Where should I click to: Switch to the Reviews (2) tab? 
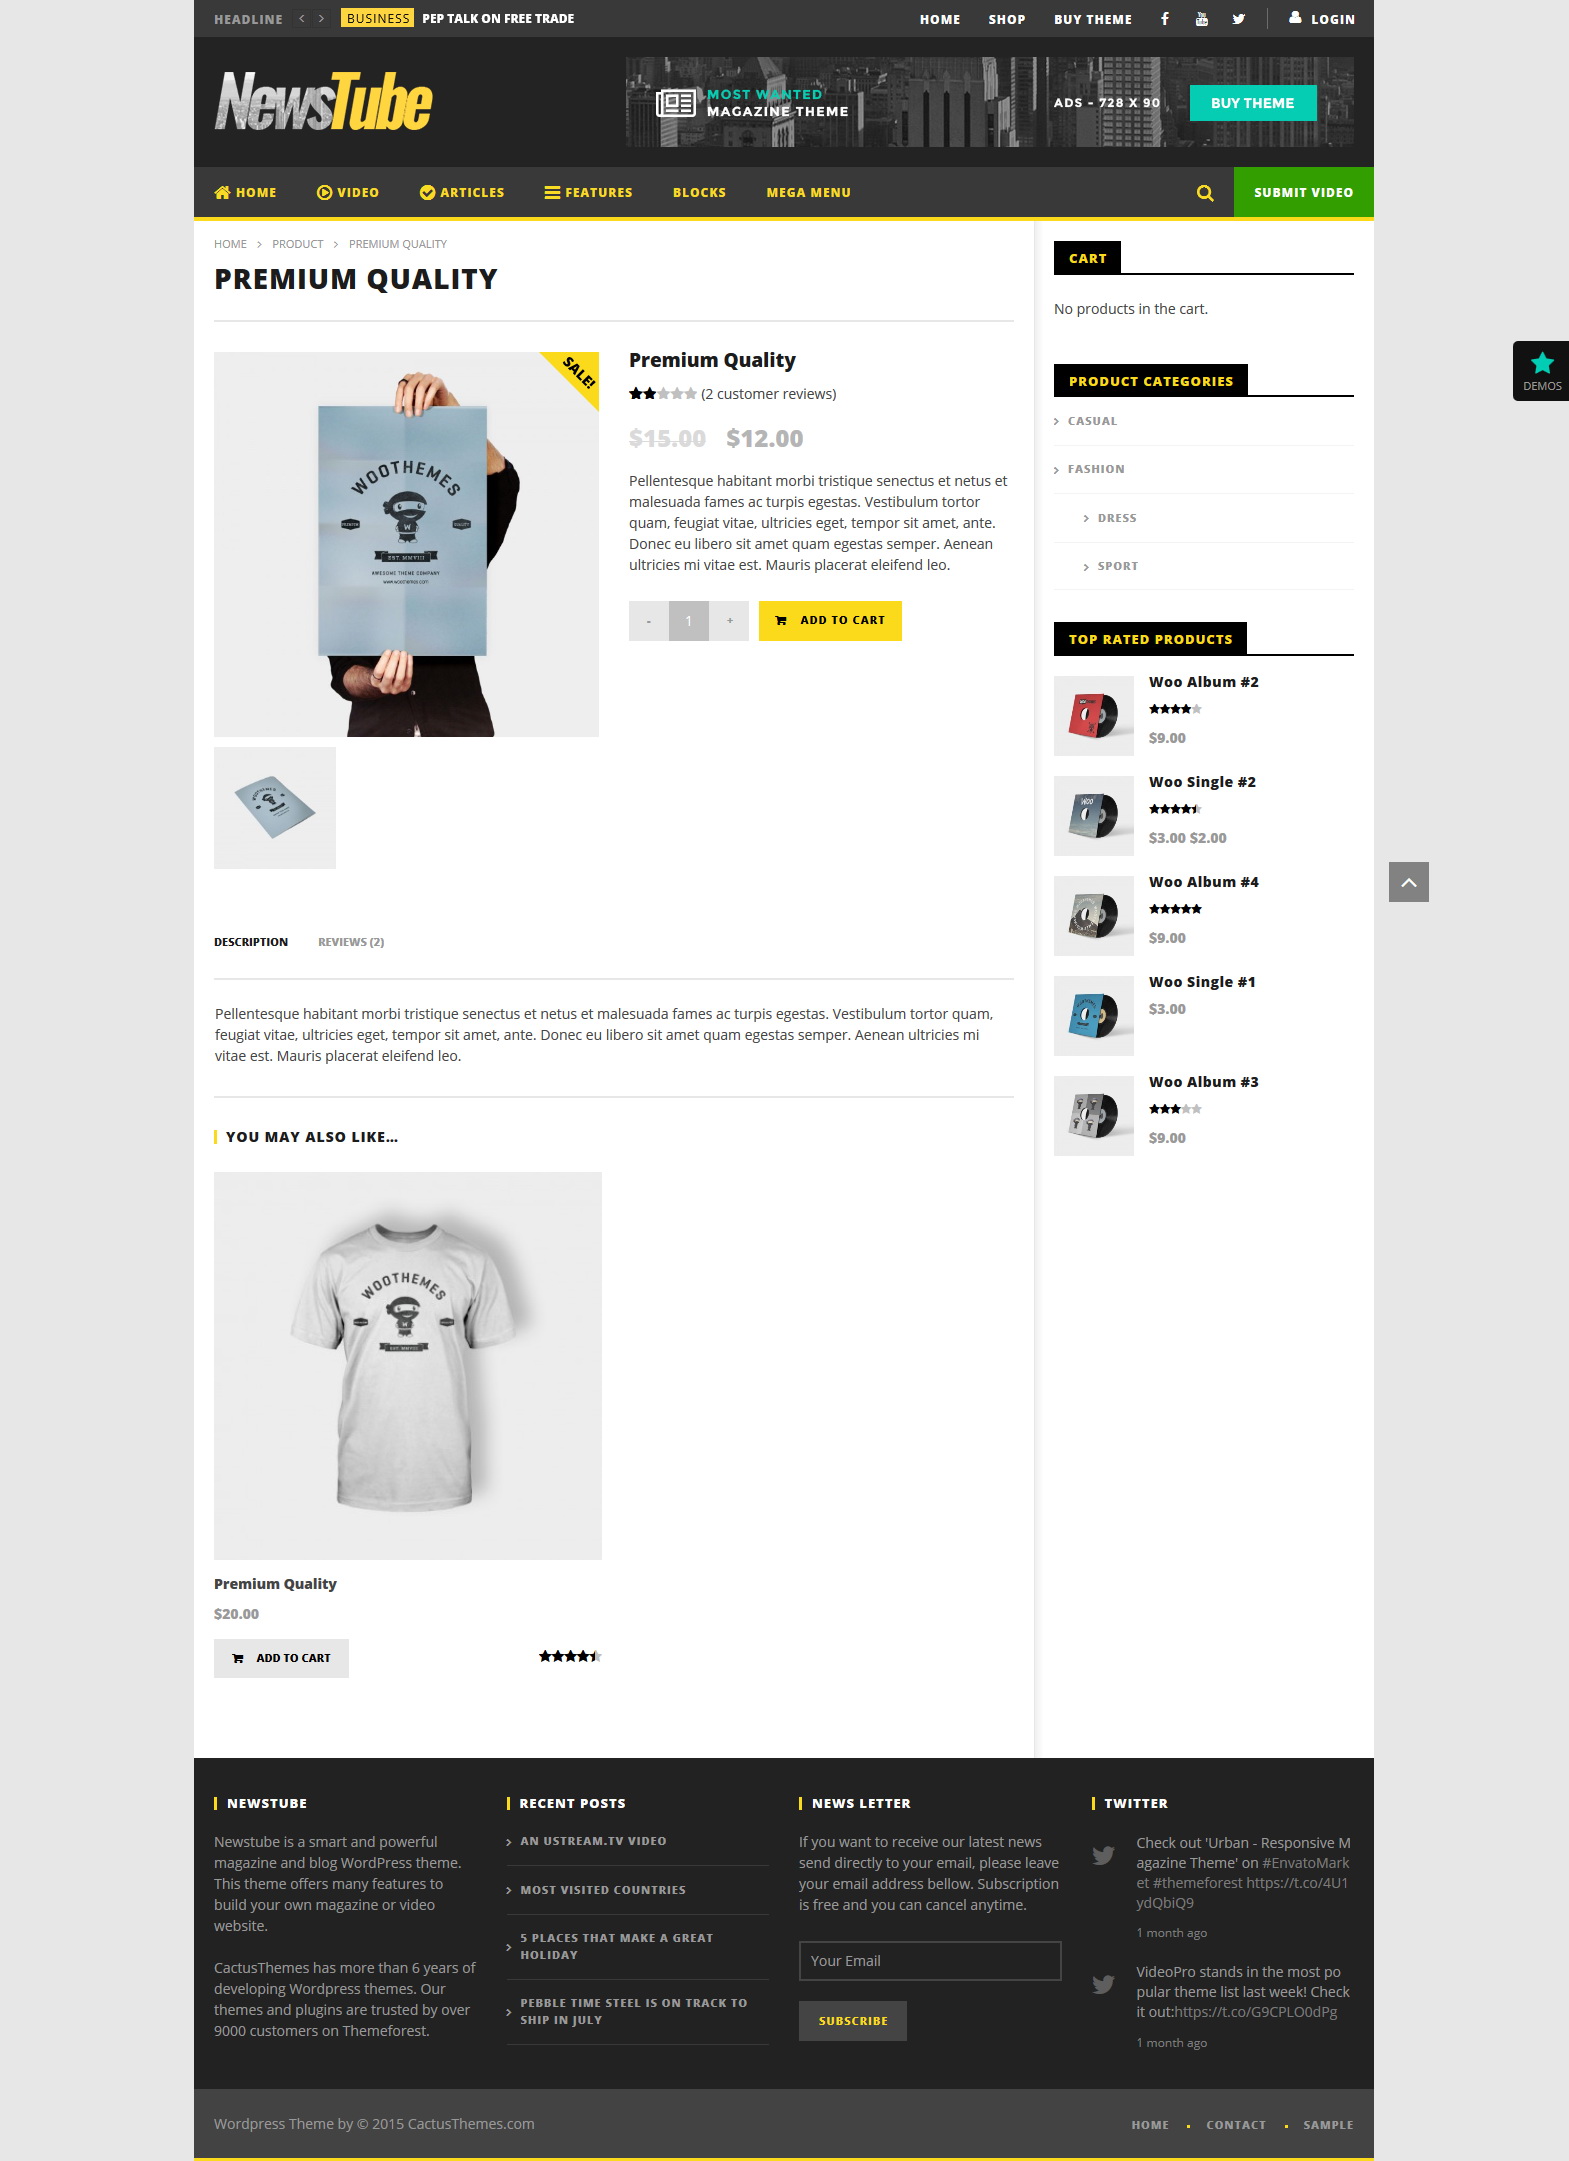(x=351, y=942)
